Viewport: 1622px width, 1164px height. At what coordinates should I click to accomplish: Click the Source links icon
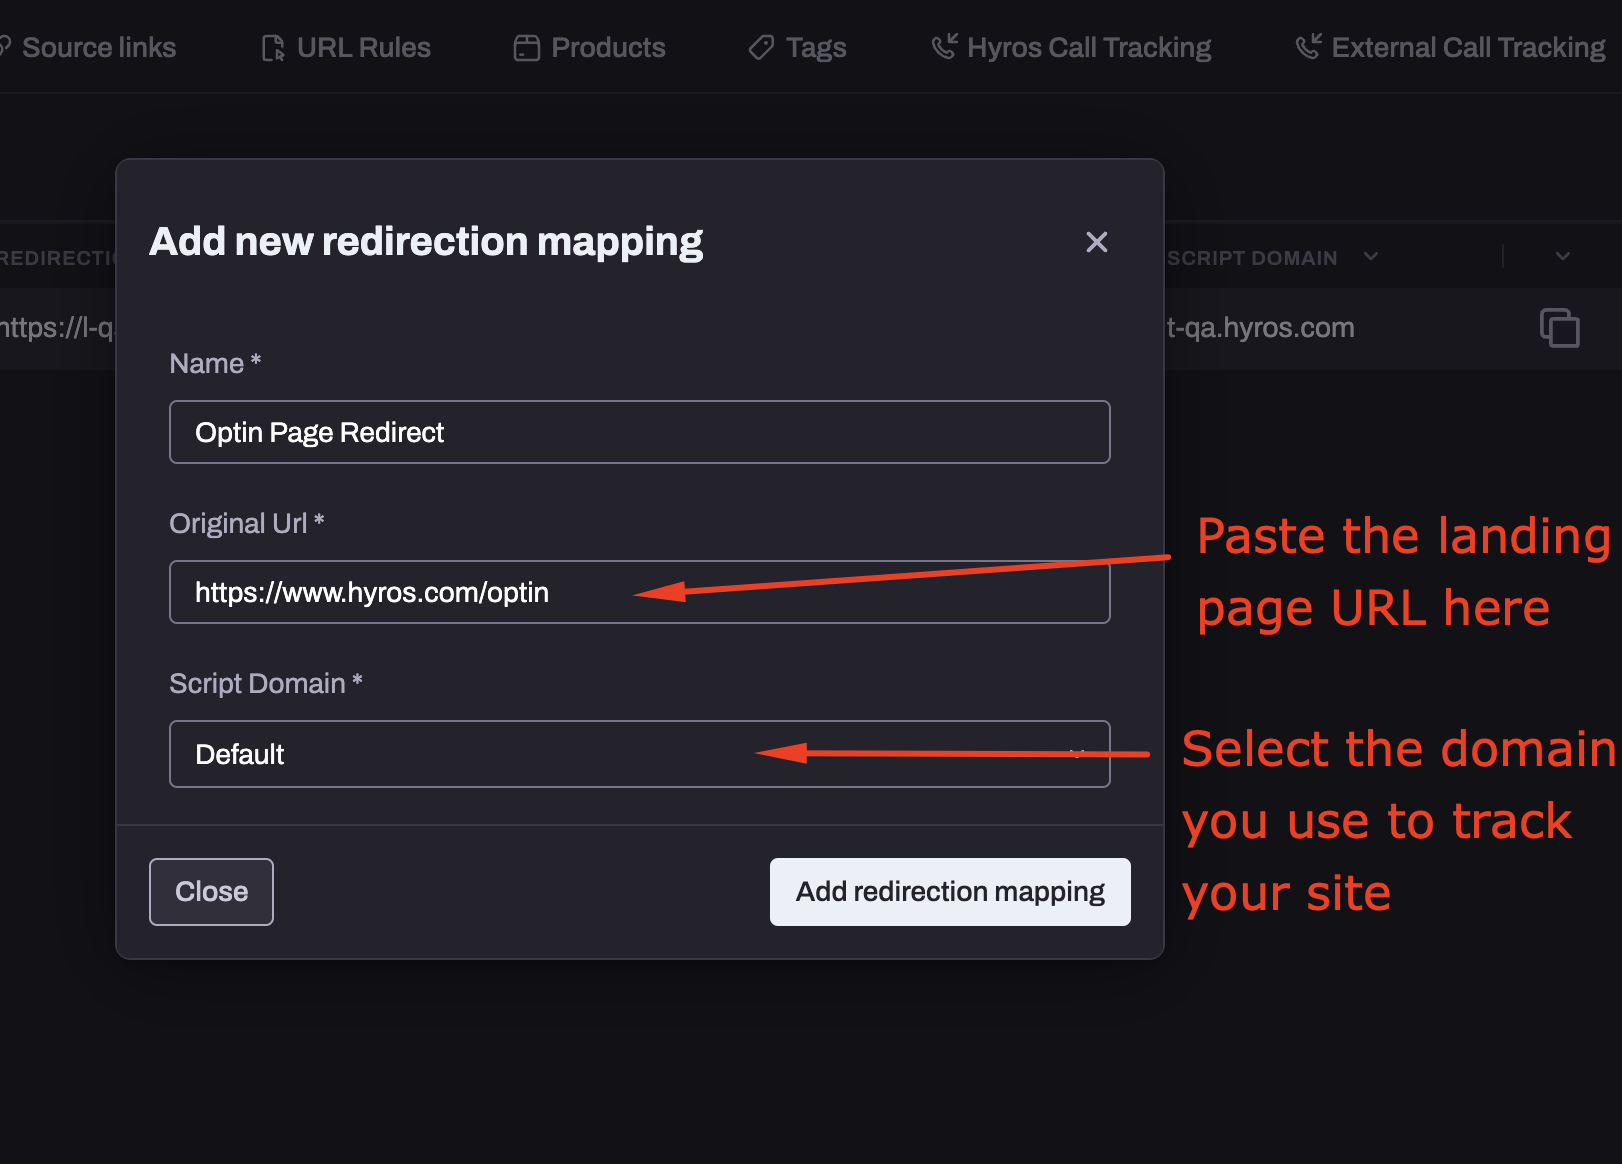point(6,45)
